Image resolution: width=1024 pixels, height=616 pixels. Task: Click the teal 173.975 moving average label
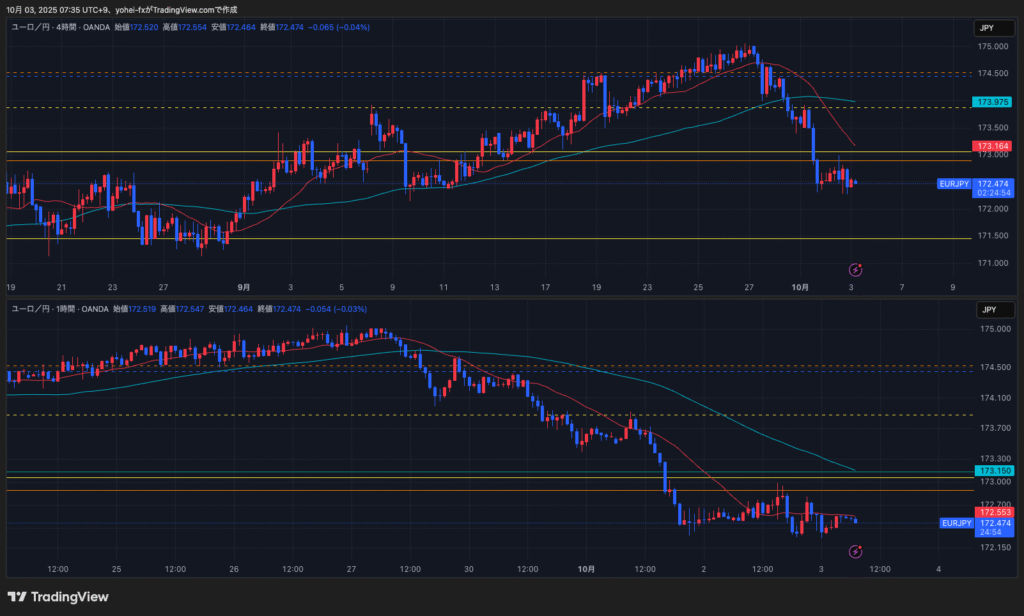click(x=993, y=102)
